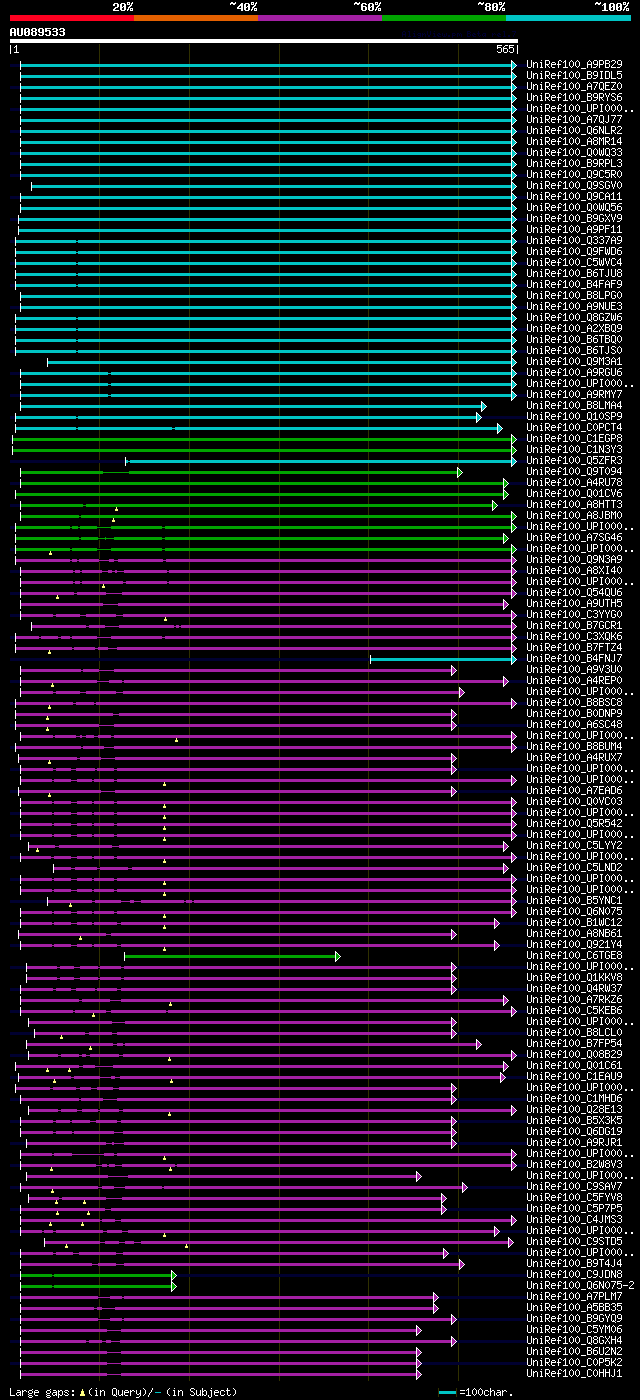Select label UniRef100_C1EGP8
This screenshot has width=640, height=1400.
[x=574, y=438]
